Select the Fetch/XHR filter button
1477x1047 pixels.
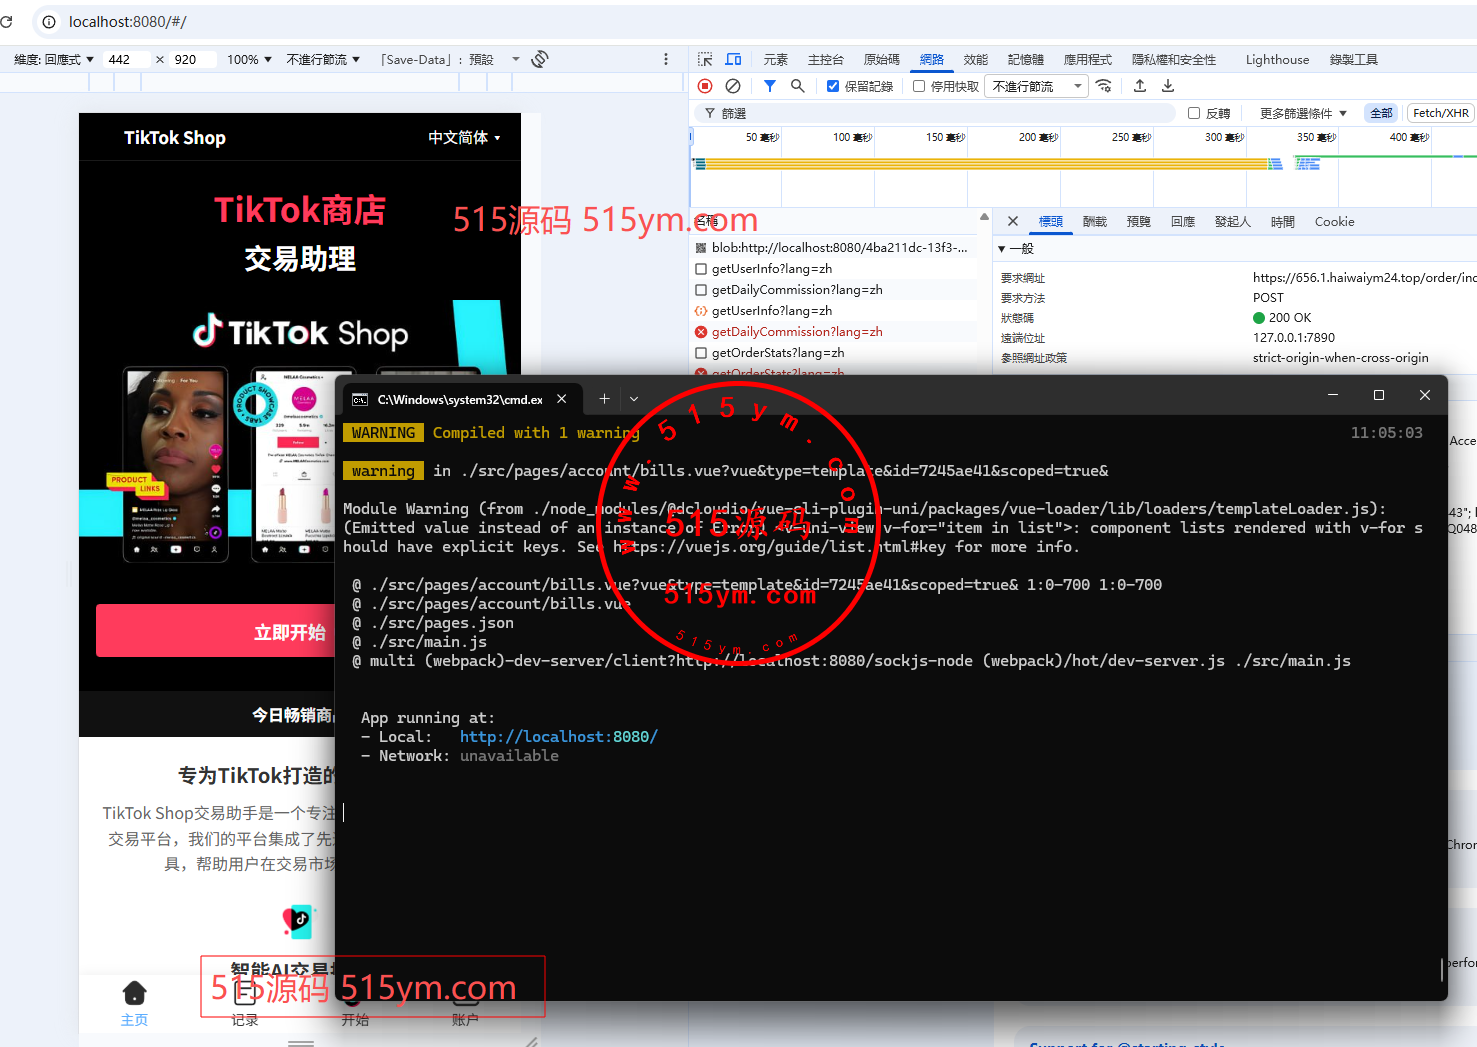pos(1440,113)
